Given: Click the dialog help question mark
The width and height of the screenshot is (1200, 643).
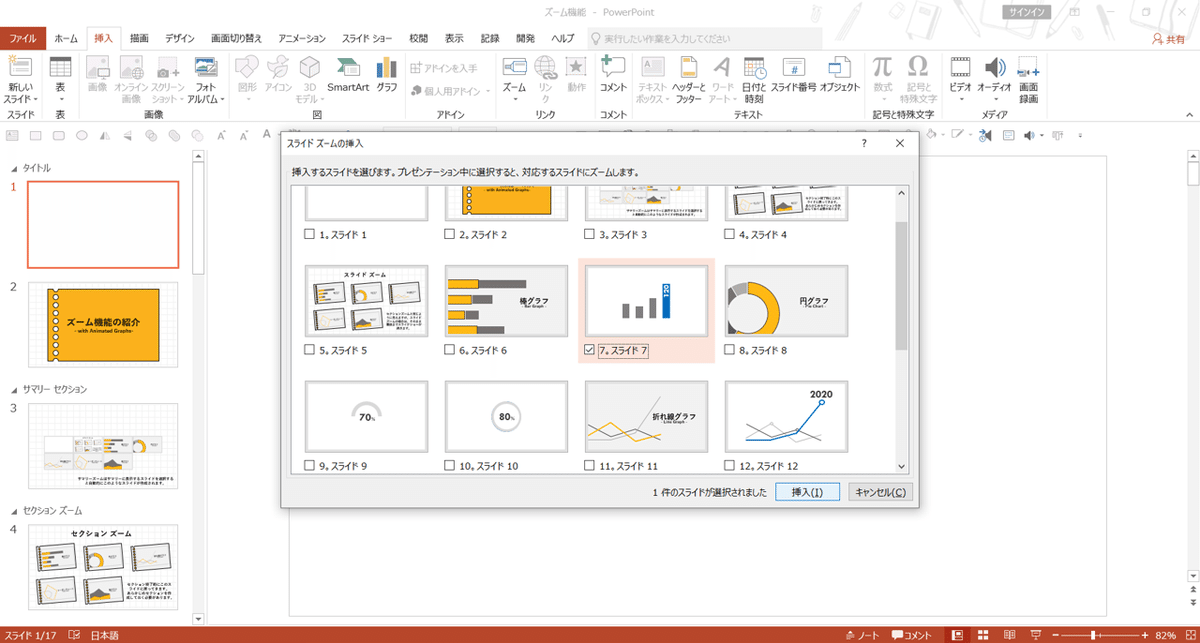Looking at the screenshot, I should click(864, 144).
